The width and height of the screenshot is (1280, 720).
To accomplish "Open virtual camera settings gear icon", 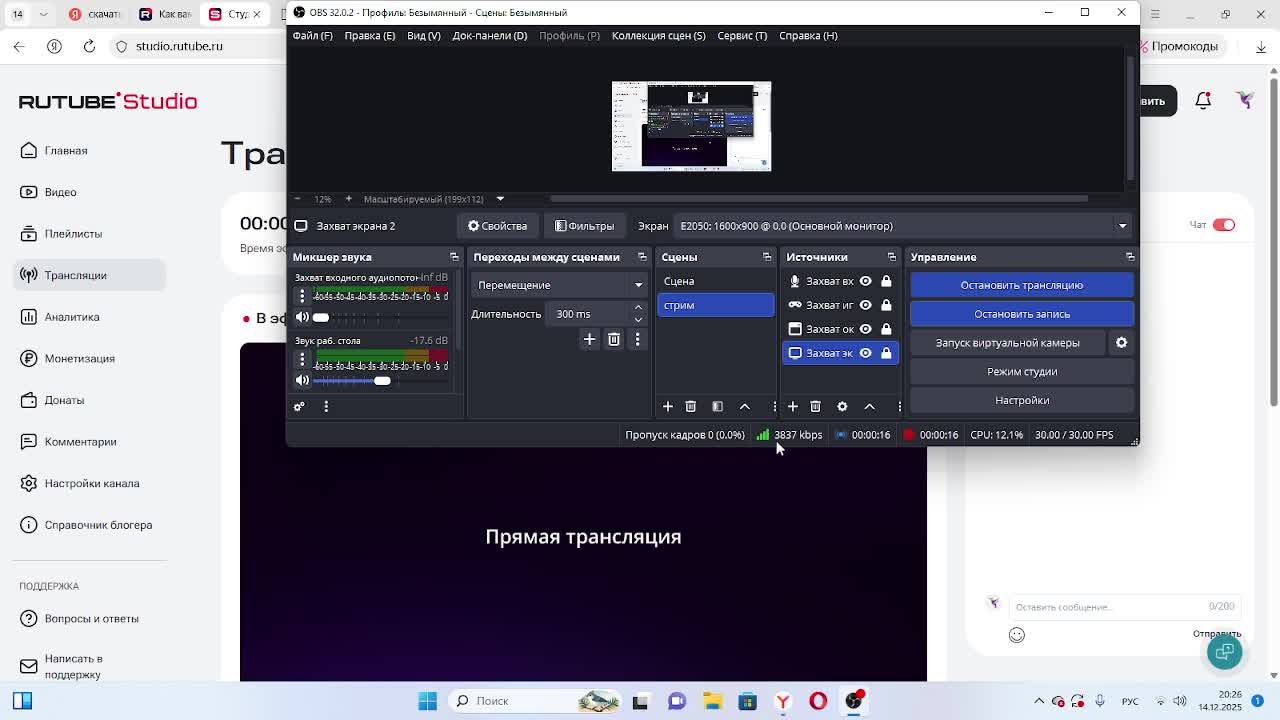I will pyautogui.click(x=1121, y=342).
